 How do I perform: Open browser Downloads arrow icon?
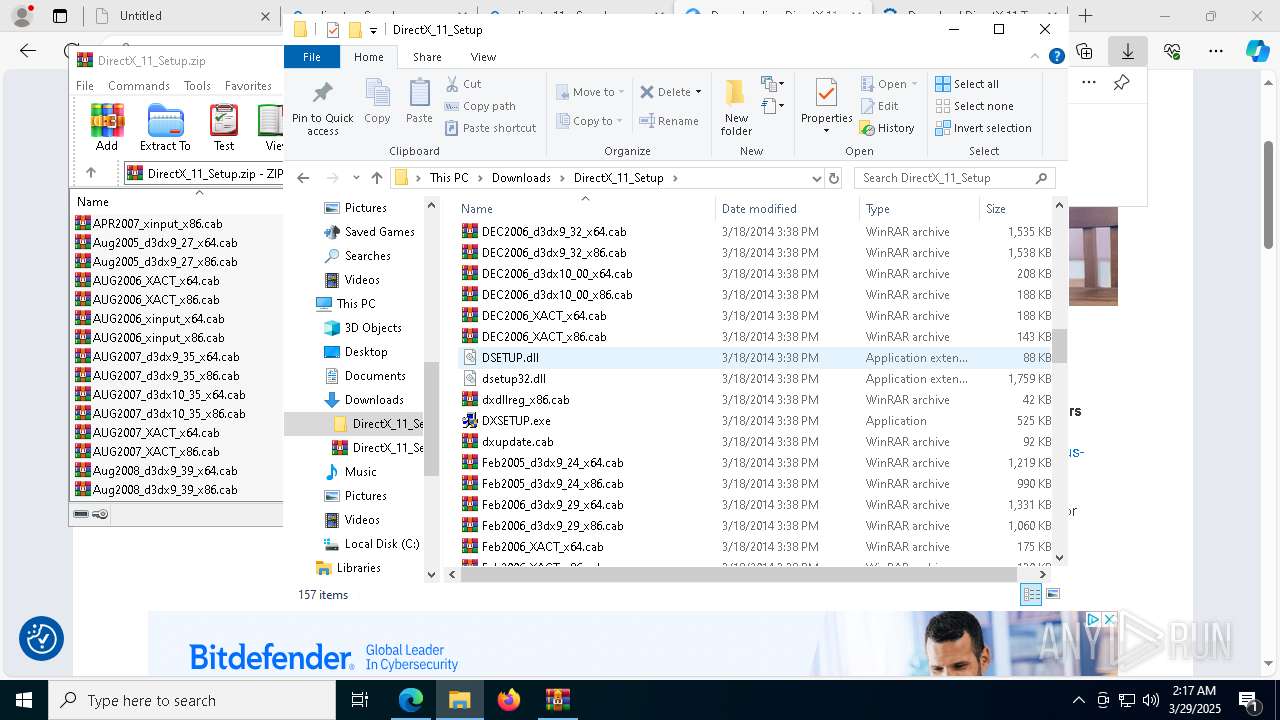pyautogui.click(x=1128, y=51)
